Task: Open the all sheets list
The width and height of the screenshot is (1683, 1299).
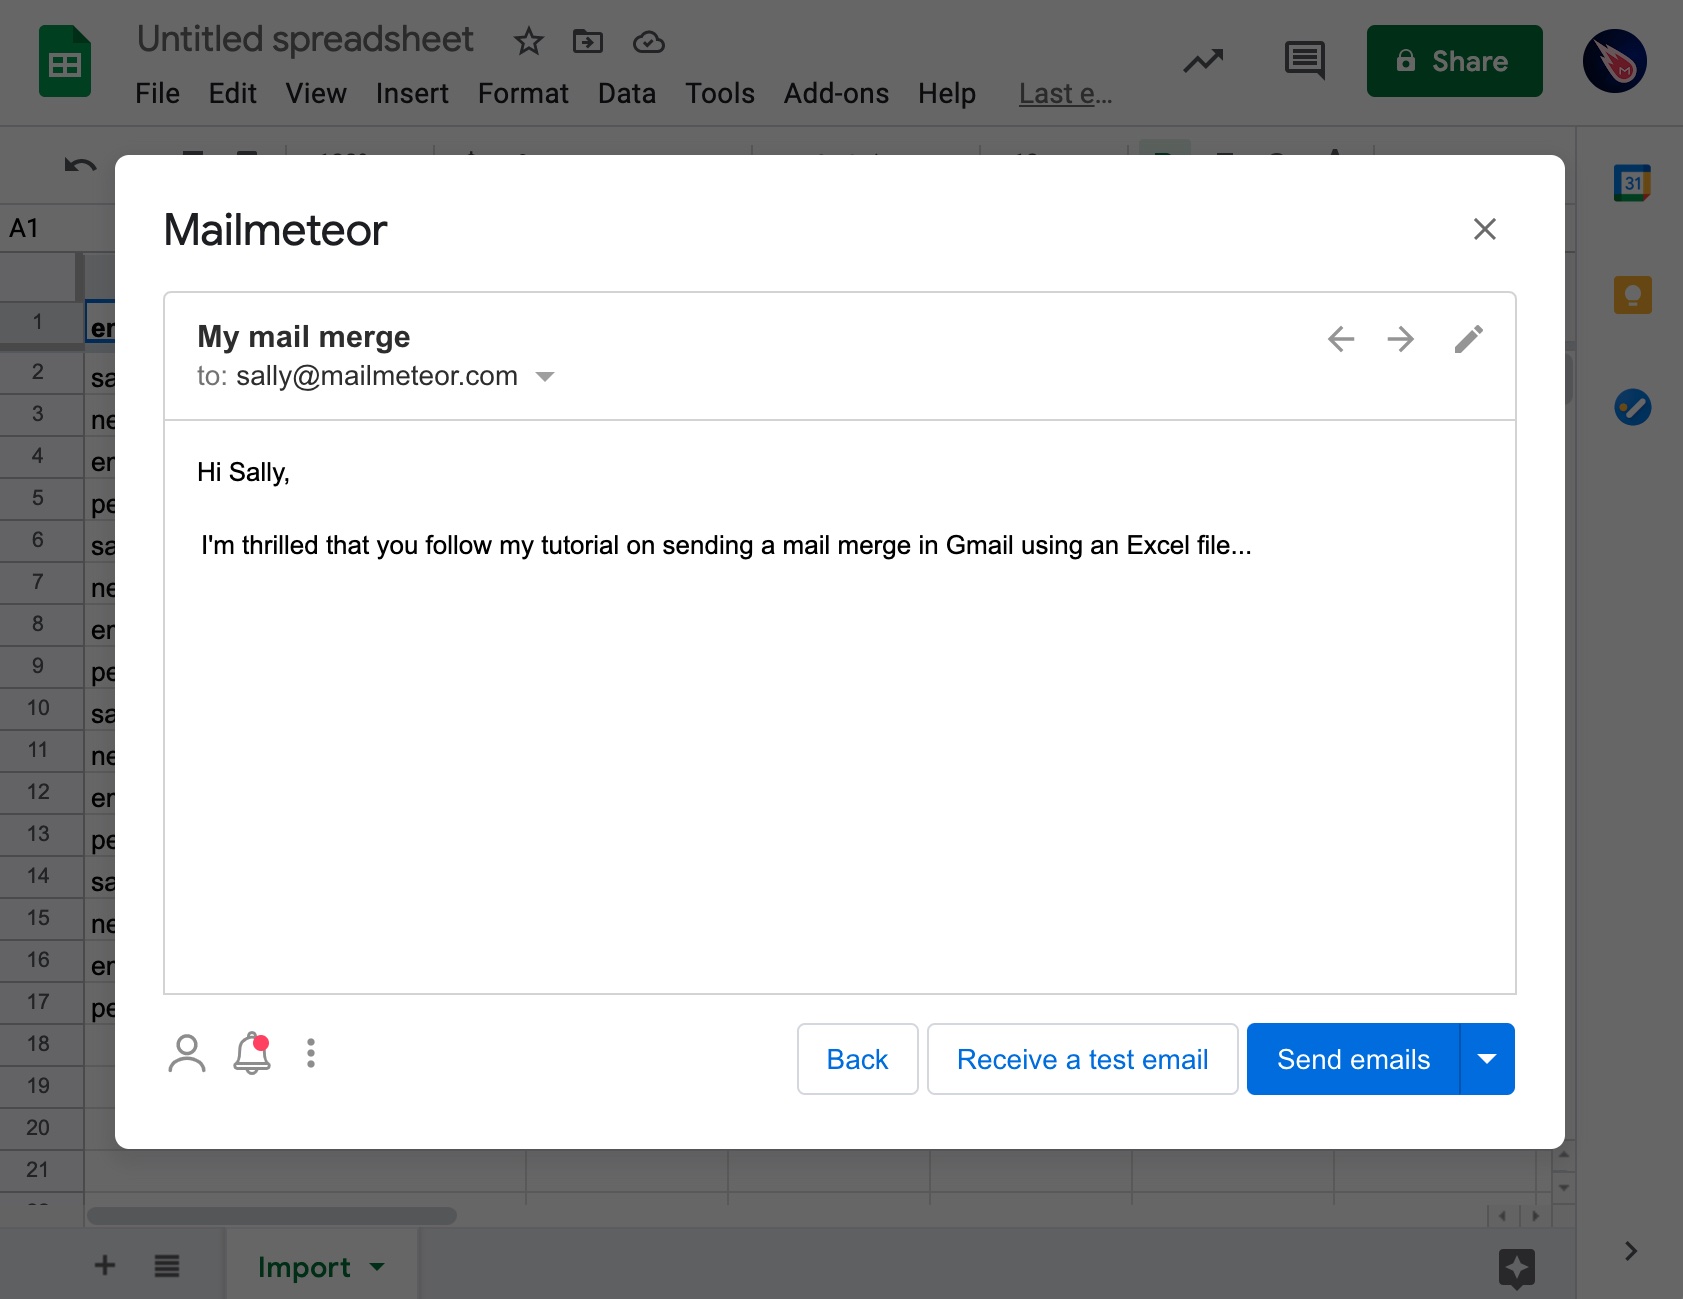Action: (167, 1266)
